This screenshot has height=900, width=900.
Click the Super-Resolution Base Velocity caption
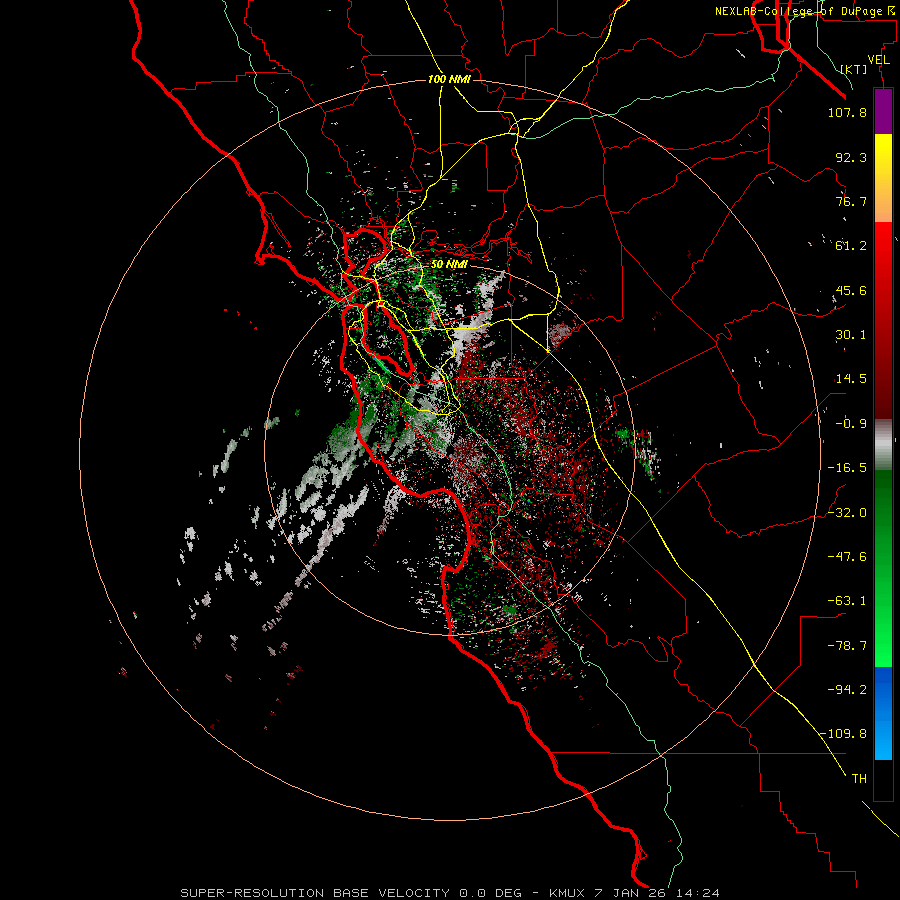tap(449, 893)
